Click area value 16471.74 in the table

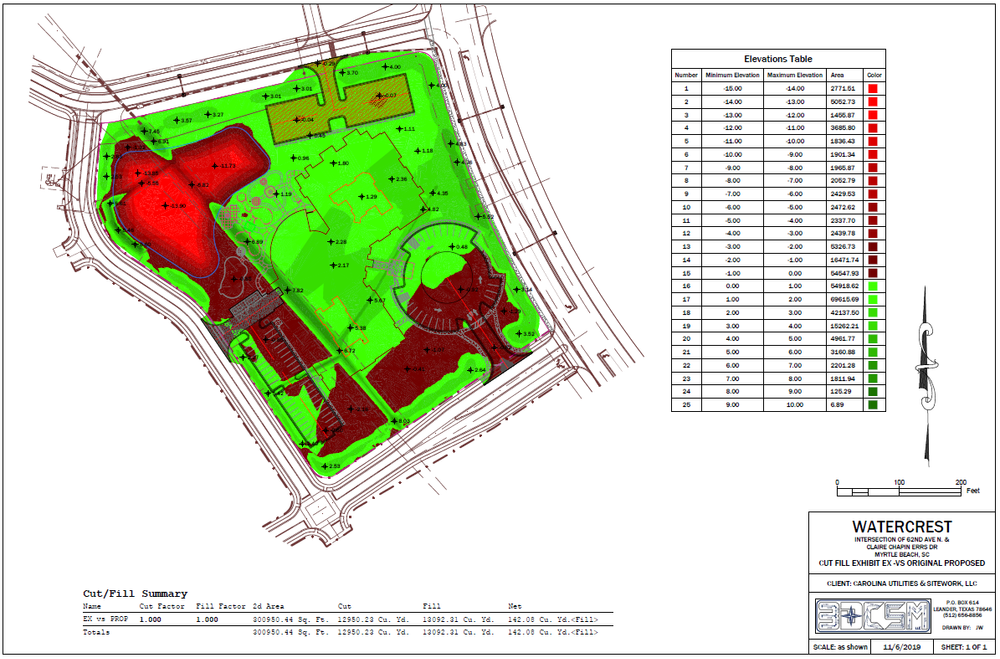[844, 260]
